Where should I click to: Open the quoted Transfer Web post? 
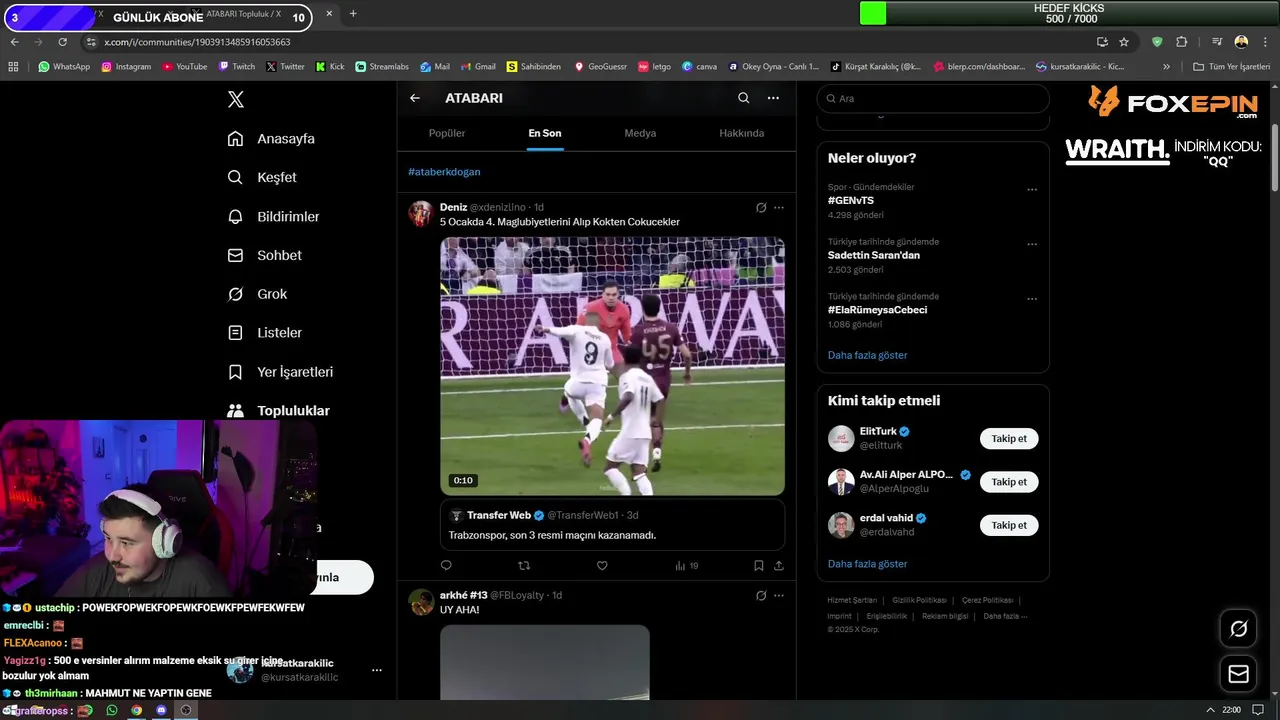612,525
